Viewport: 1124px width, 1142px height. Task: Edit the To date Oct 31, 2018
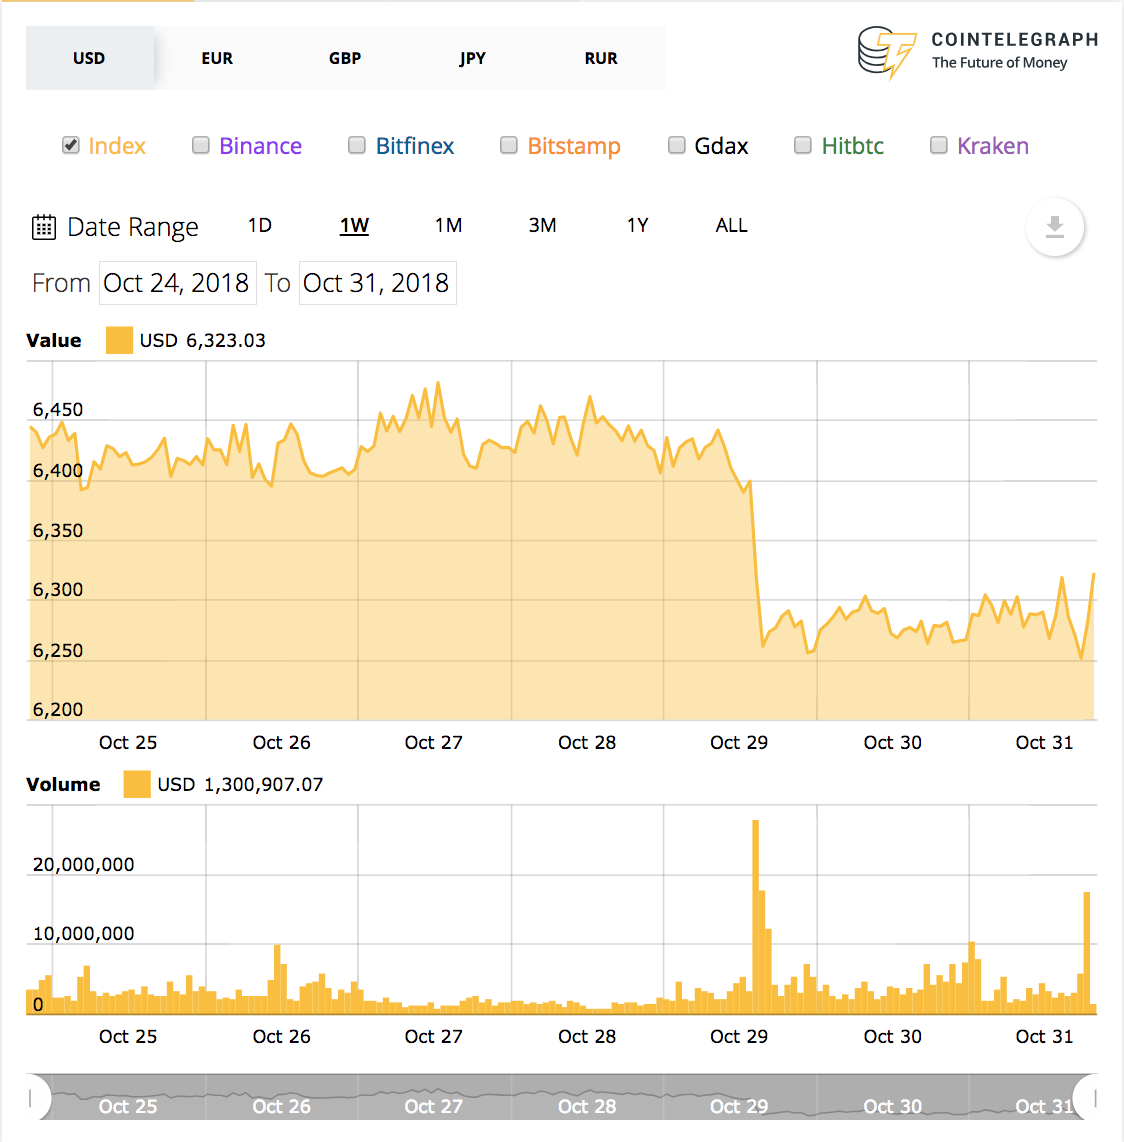click(x=377, y=283)
